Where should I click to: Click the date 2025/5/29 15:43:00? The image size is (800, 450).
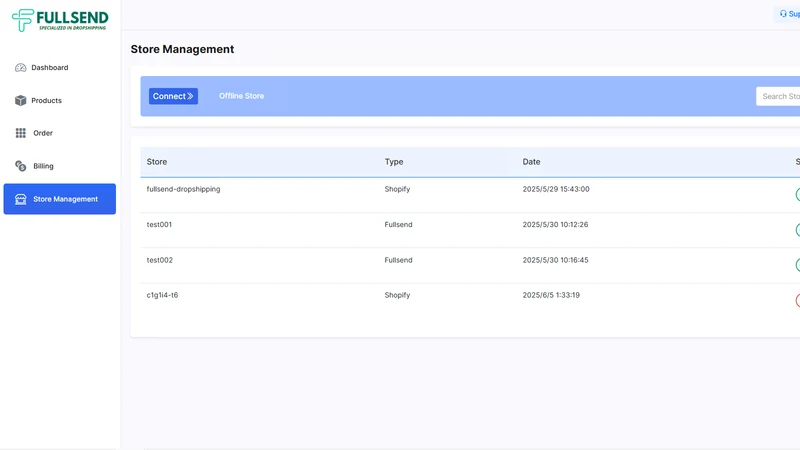[x=556, y=189]
